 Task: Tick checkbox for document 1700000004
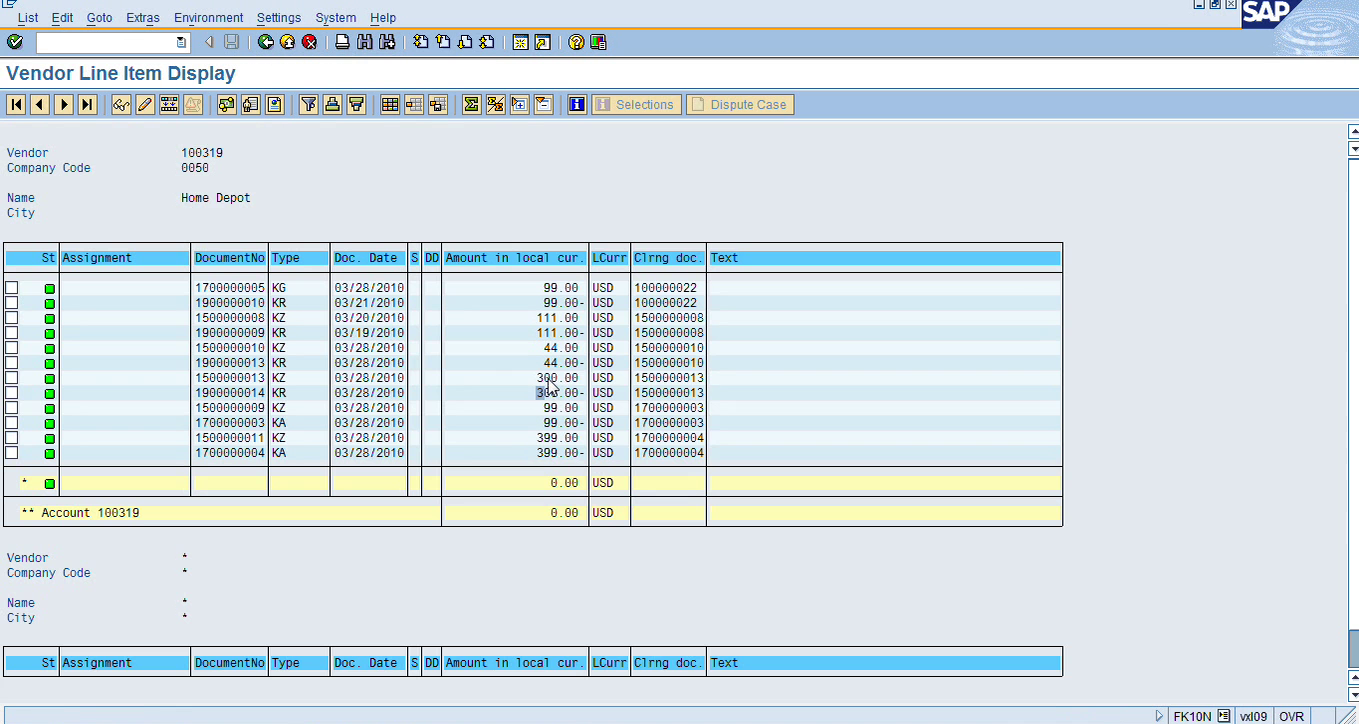click(x=12, y=453)
